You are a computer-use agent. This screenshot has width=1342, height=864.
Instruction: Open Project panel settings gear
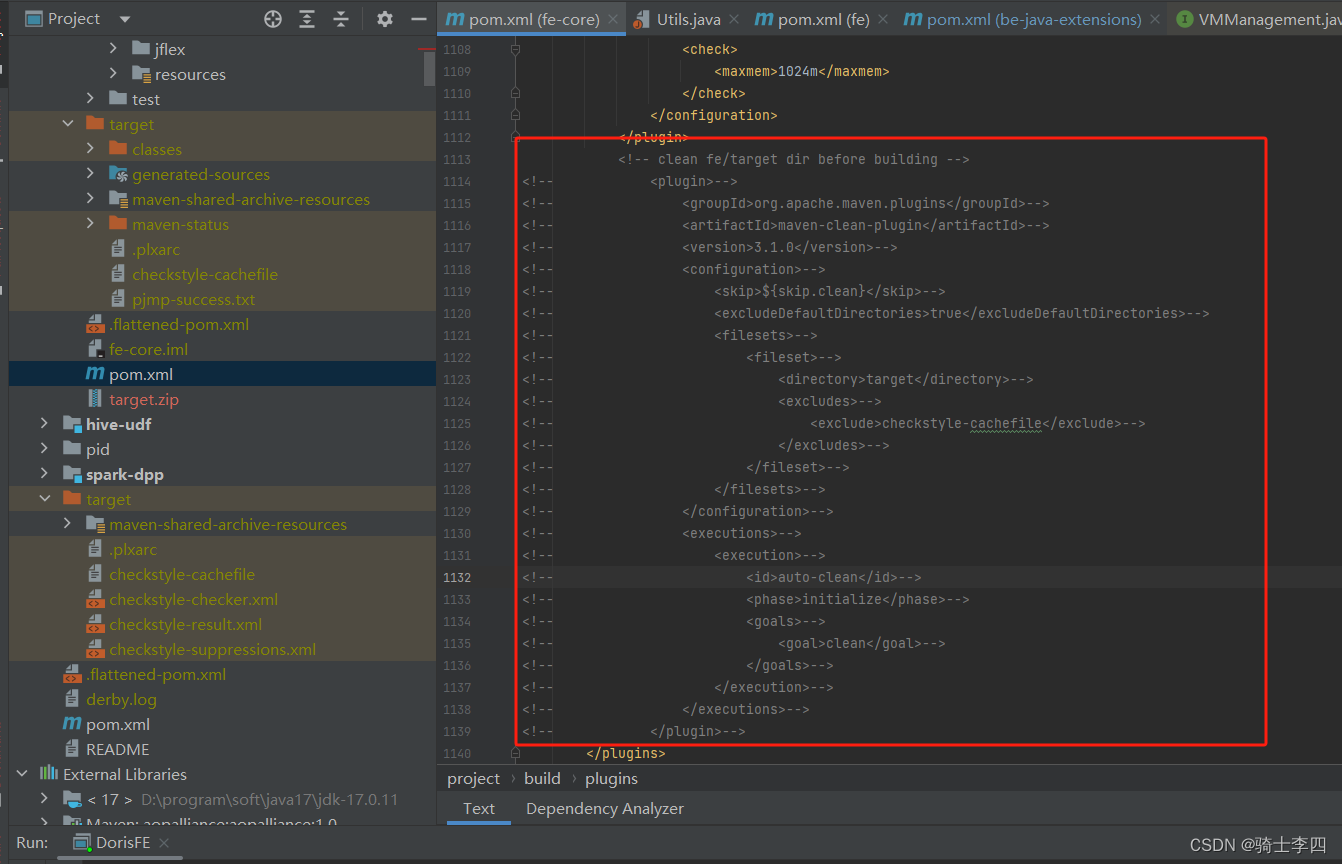point(385,19)
